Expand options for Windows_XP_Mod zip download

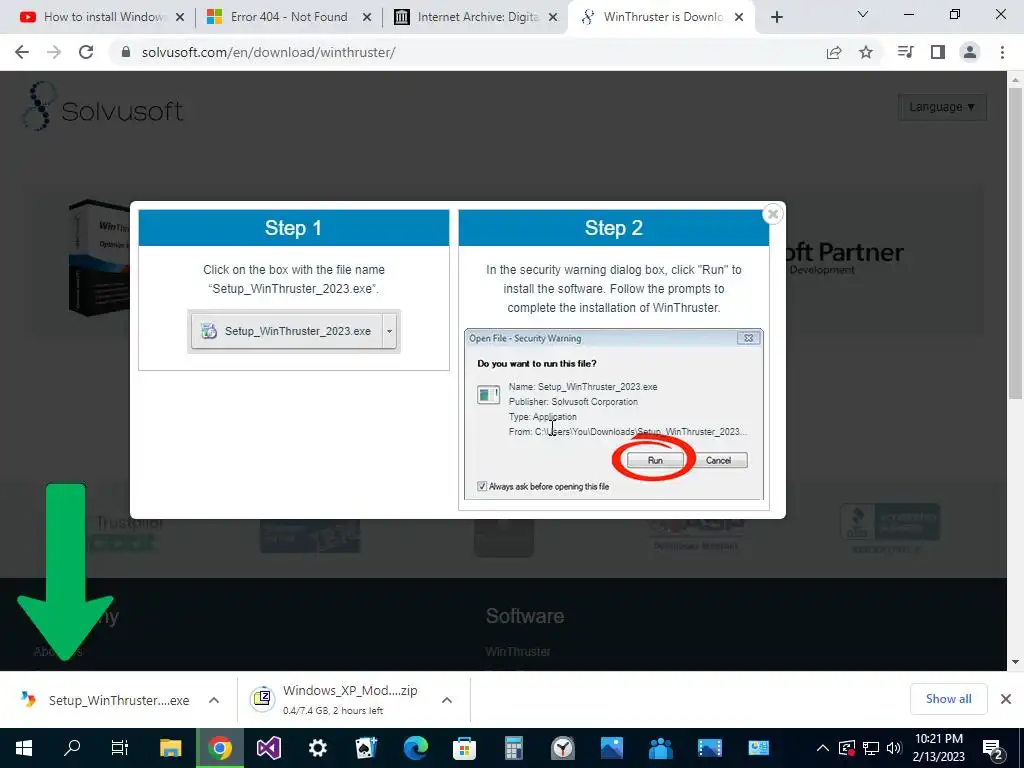click(x=447, y=700)
